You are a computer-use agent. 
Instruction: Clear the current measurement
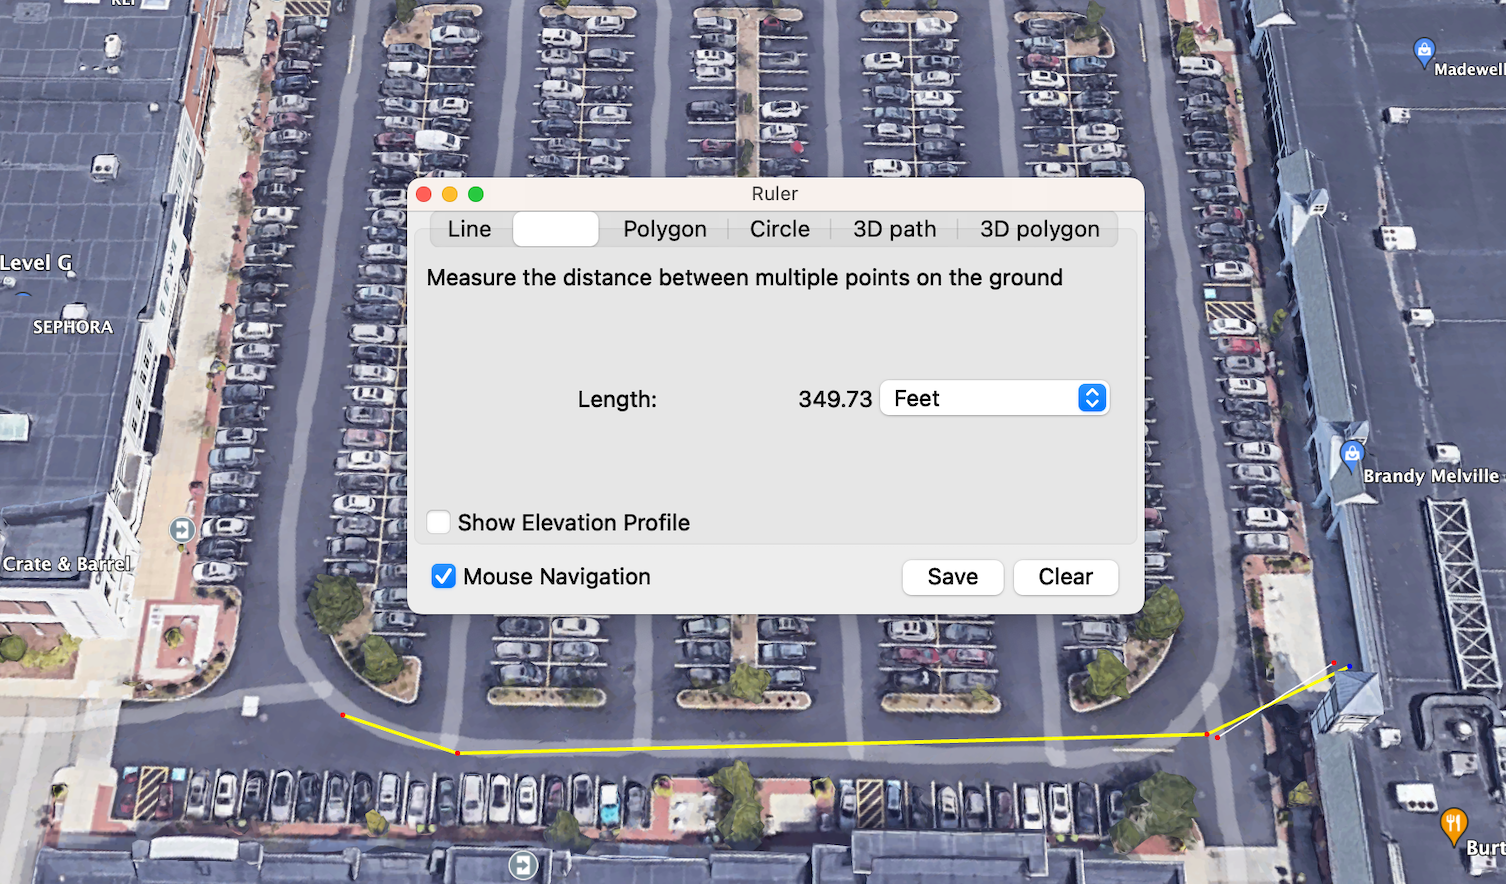[x=1065, y=577]
